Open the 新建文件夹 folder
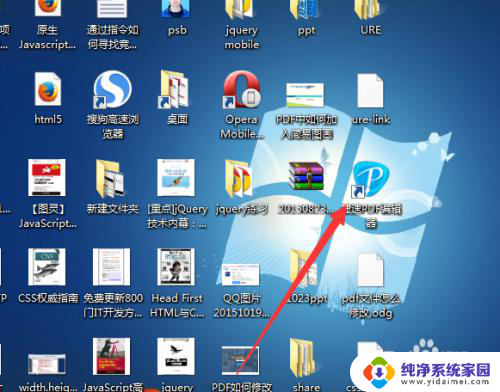 [110, 178]
